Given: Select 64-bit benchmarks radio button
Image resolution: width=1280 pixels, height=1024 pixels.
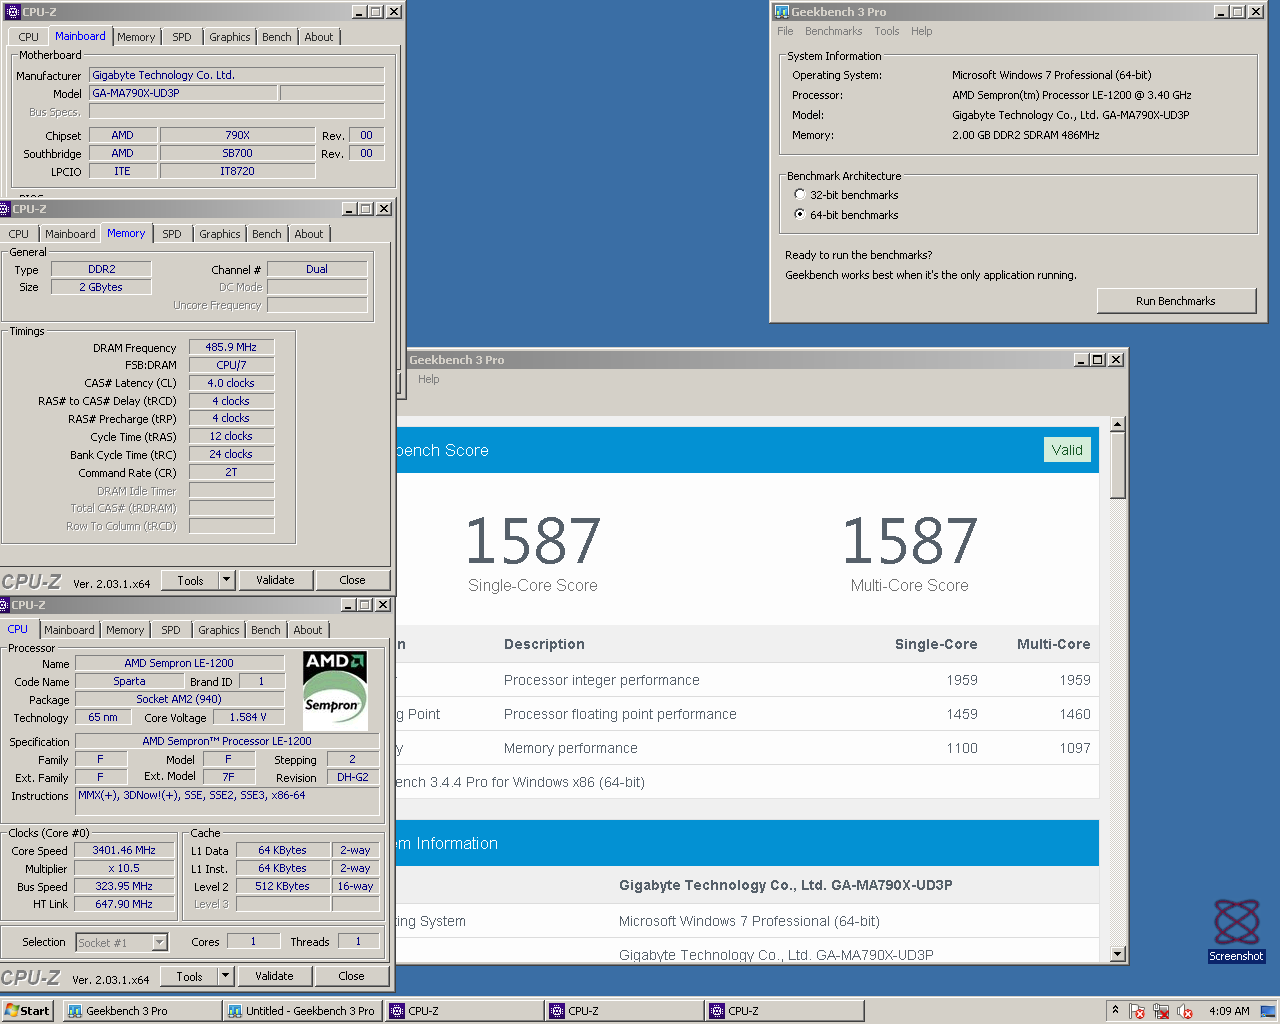Looking at the screenshot, I should 800,214.
